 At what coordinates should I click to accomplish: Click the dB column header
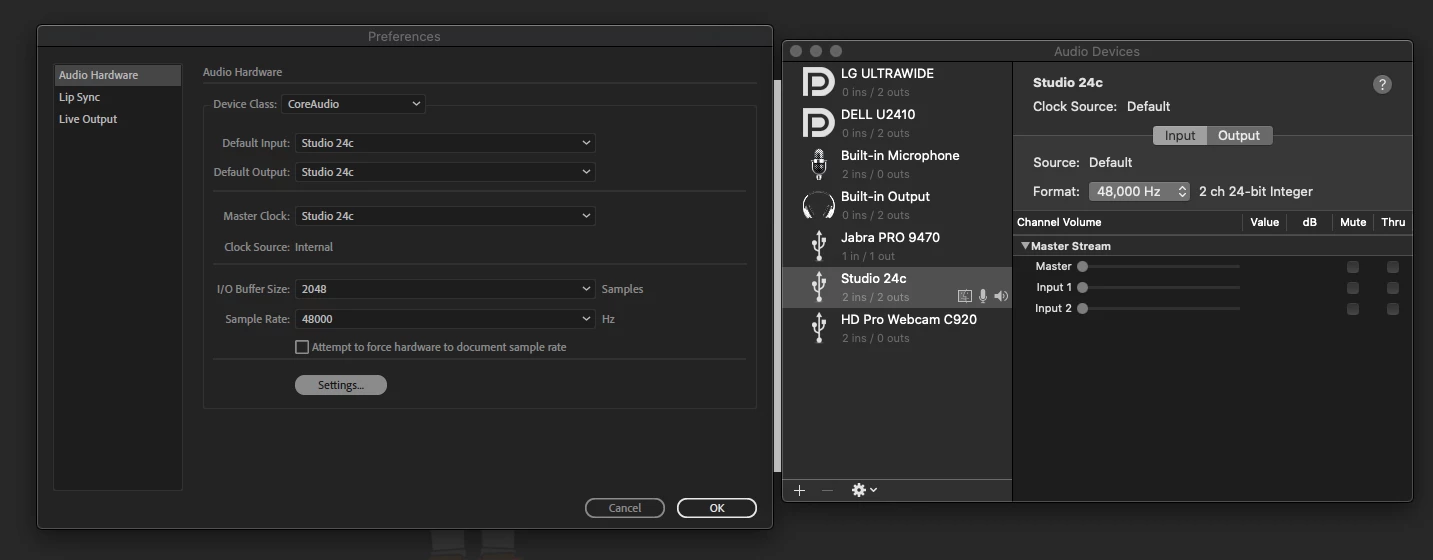coord(1309,222)
